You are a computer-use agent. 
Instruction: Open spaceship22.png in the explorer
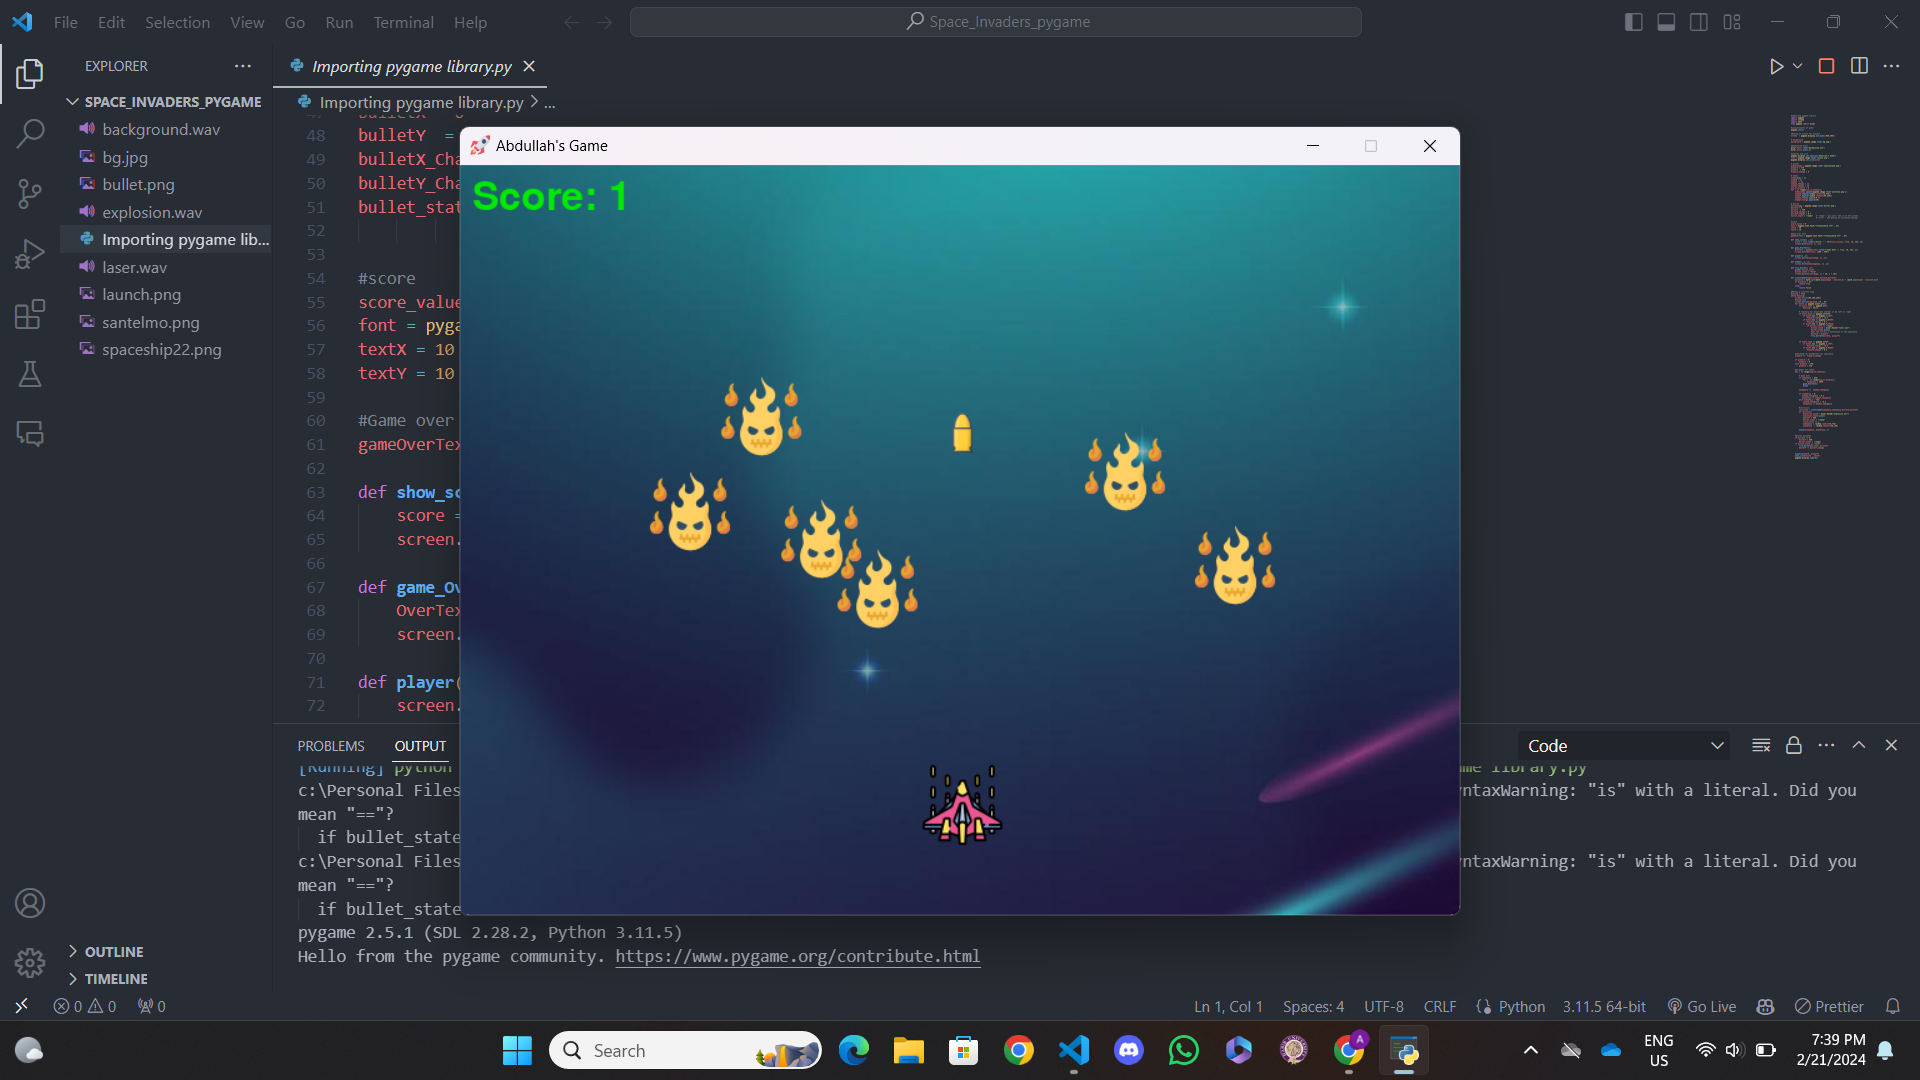[161, 349]
